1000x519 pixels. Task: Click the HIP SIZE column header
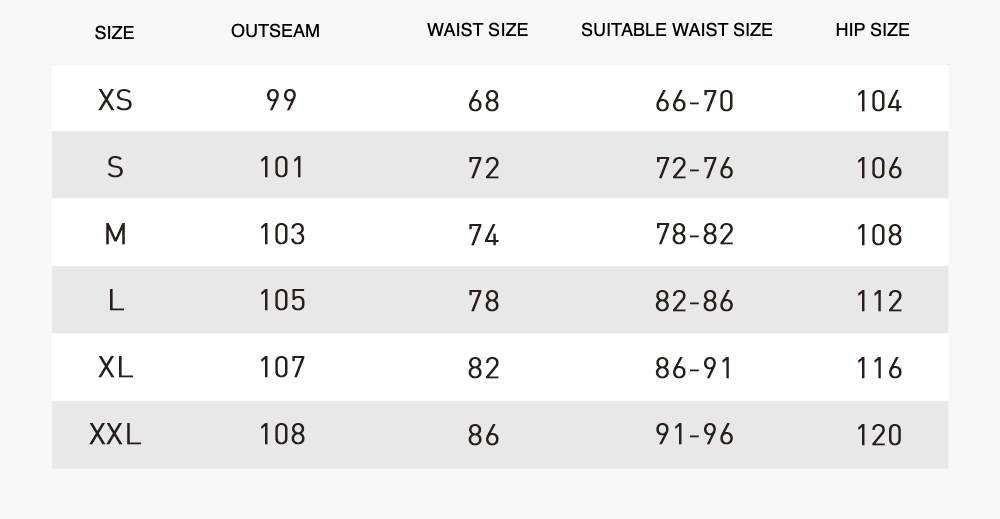[872, 30]
